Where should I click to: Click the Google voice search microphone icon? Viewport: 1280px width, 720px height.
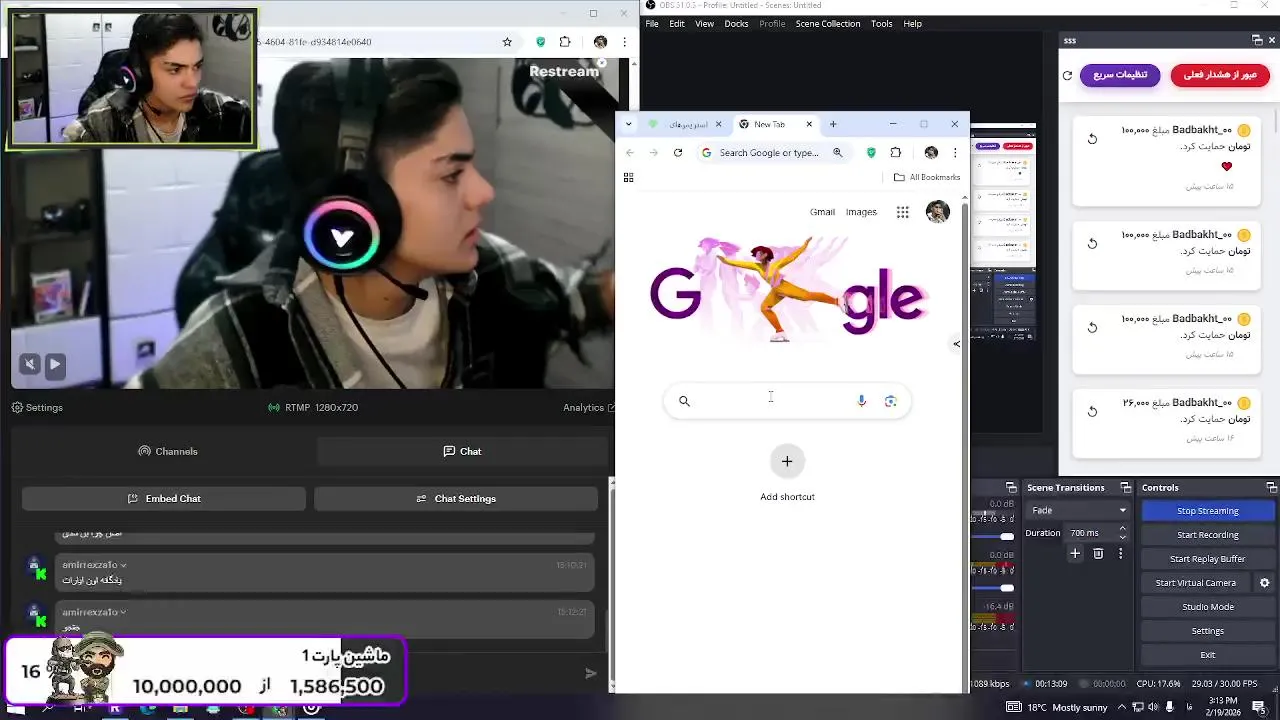coord(861,401)
